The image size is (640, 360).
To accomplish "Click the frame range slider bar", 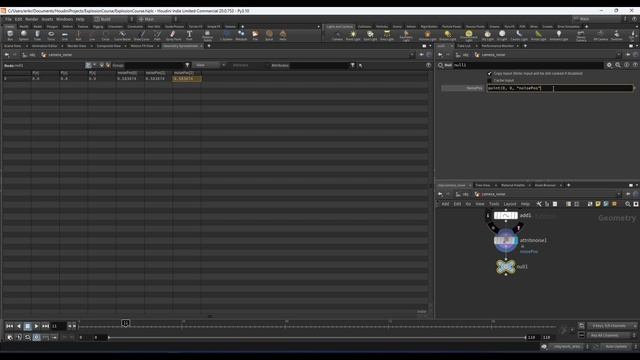I will point(317,338).
